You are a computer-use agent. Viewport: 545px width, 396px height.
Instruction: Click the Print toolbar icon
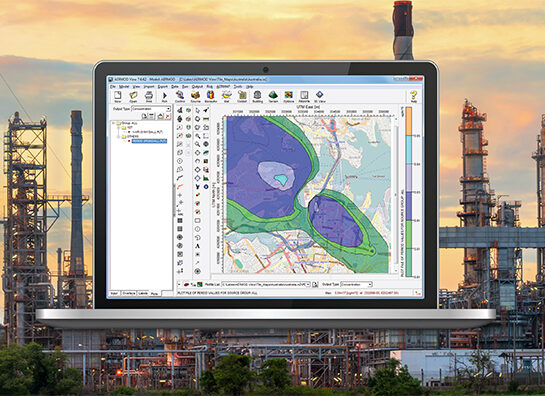(149, 96)
